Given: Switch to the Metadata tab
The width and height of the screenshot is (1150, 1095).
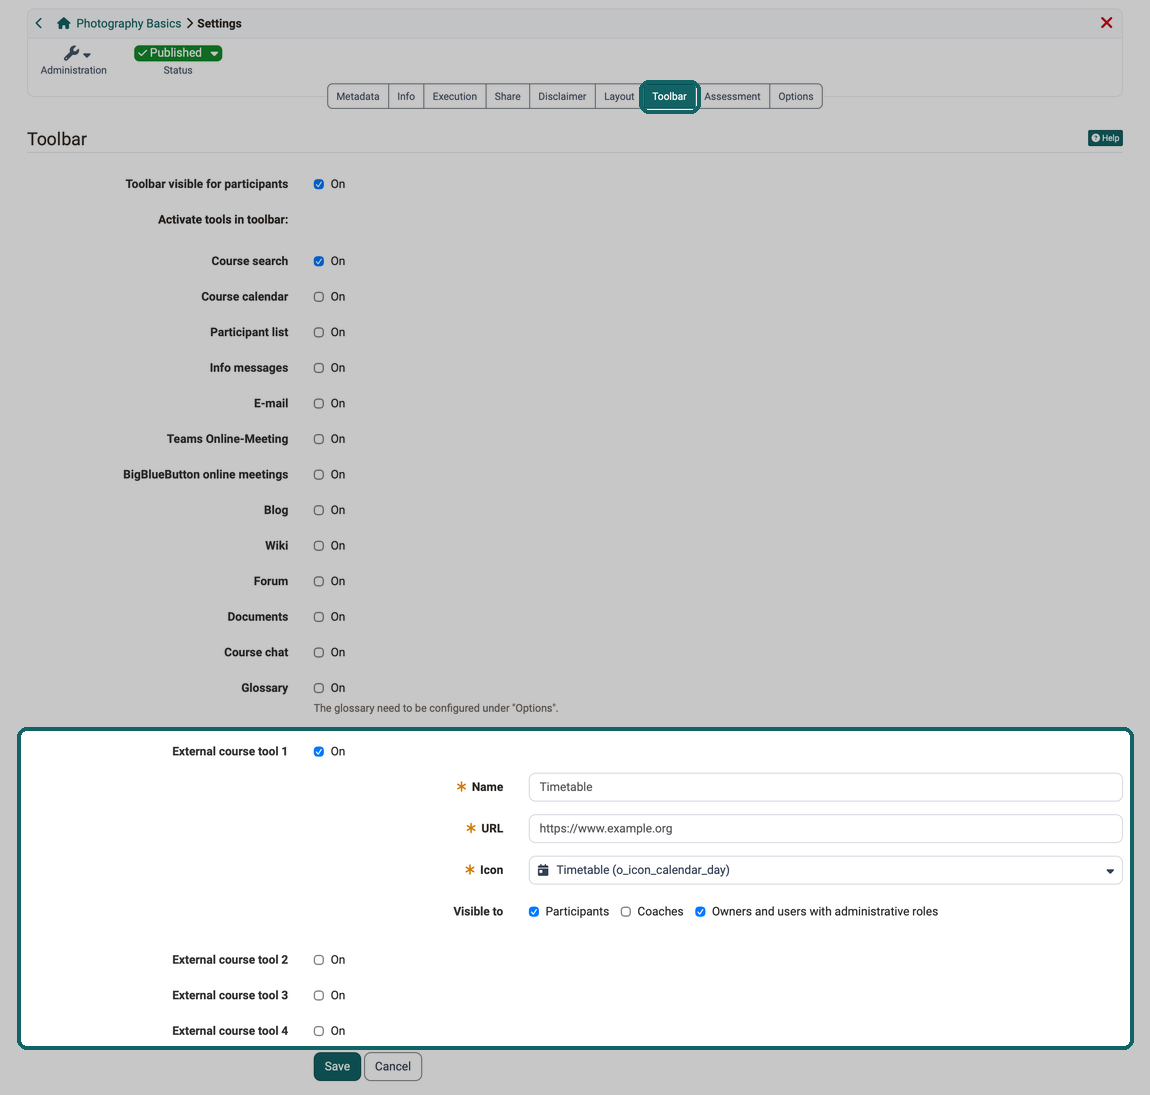Looking at the screenshot, I should pos(358,96).
